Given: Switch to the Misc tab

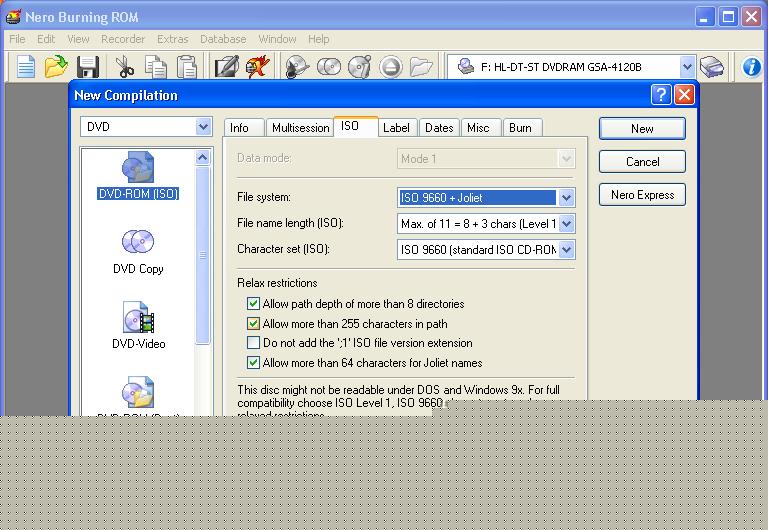Looking at the screenshot, I should (x=481, y=128).
